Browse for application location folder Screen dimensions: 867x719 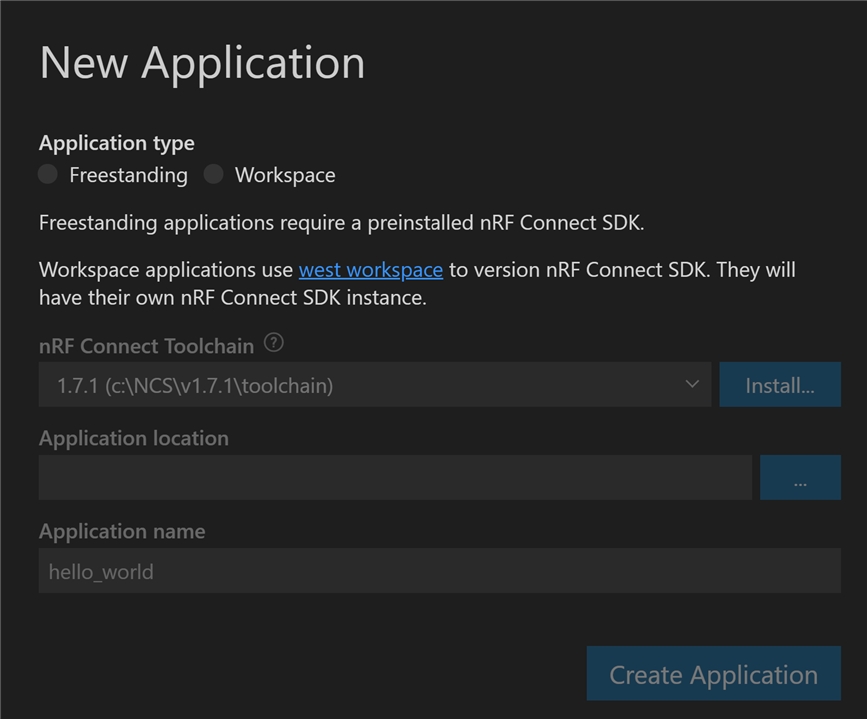(800, 477)
